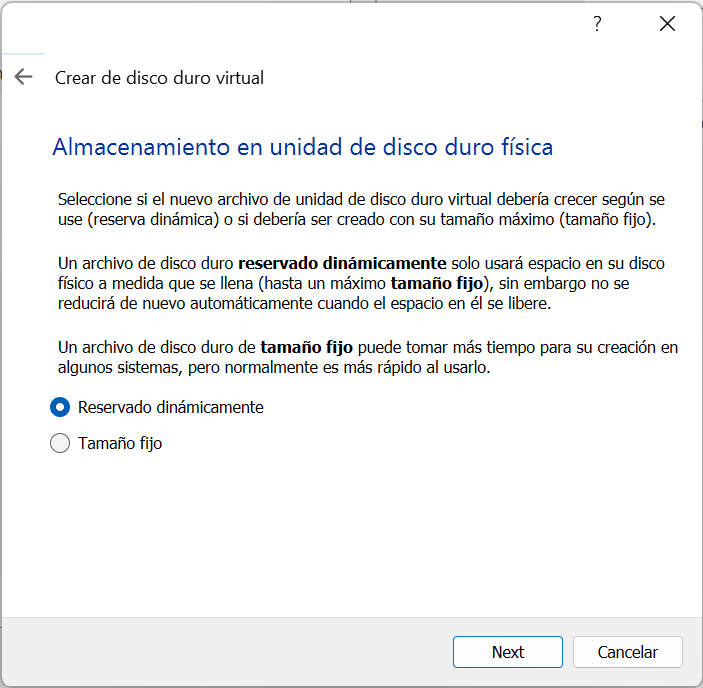Image resolution: width=703 pixels, height=688 pixels.
Task: Click the wizard title 'Crear de disco duro virtual'
Action: click(159, 78)
